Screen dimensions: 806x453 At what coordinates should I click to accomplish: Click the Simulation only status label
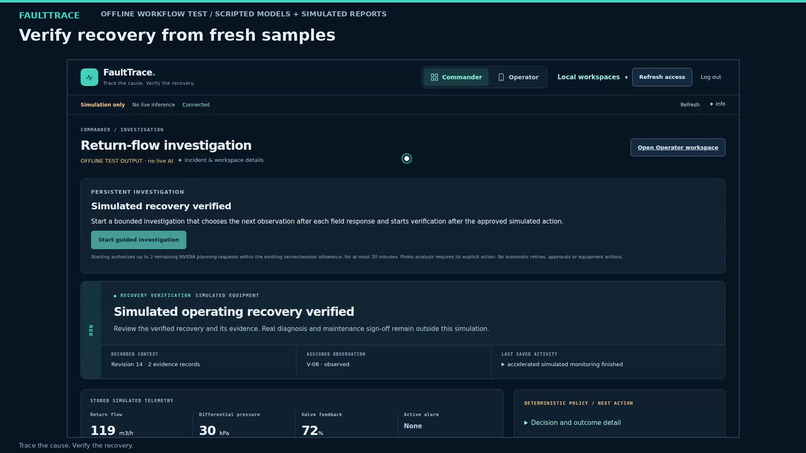(x=103, y=104)
